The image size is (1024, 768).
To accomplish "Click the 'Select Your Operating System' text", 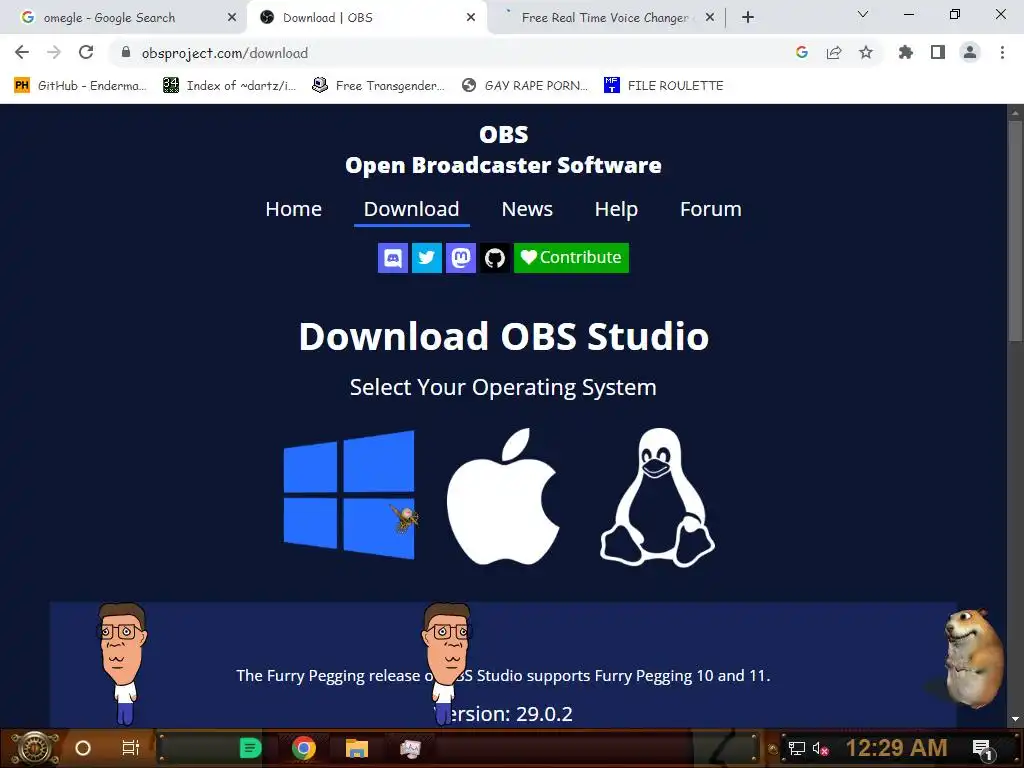I will [504, 387].
